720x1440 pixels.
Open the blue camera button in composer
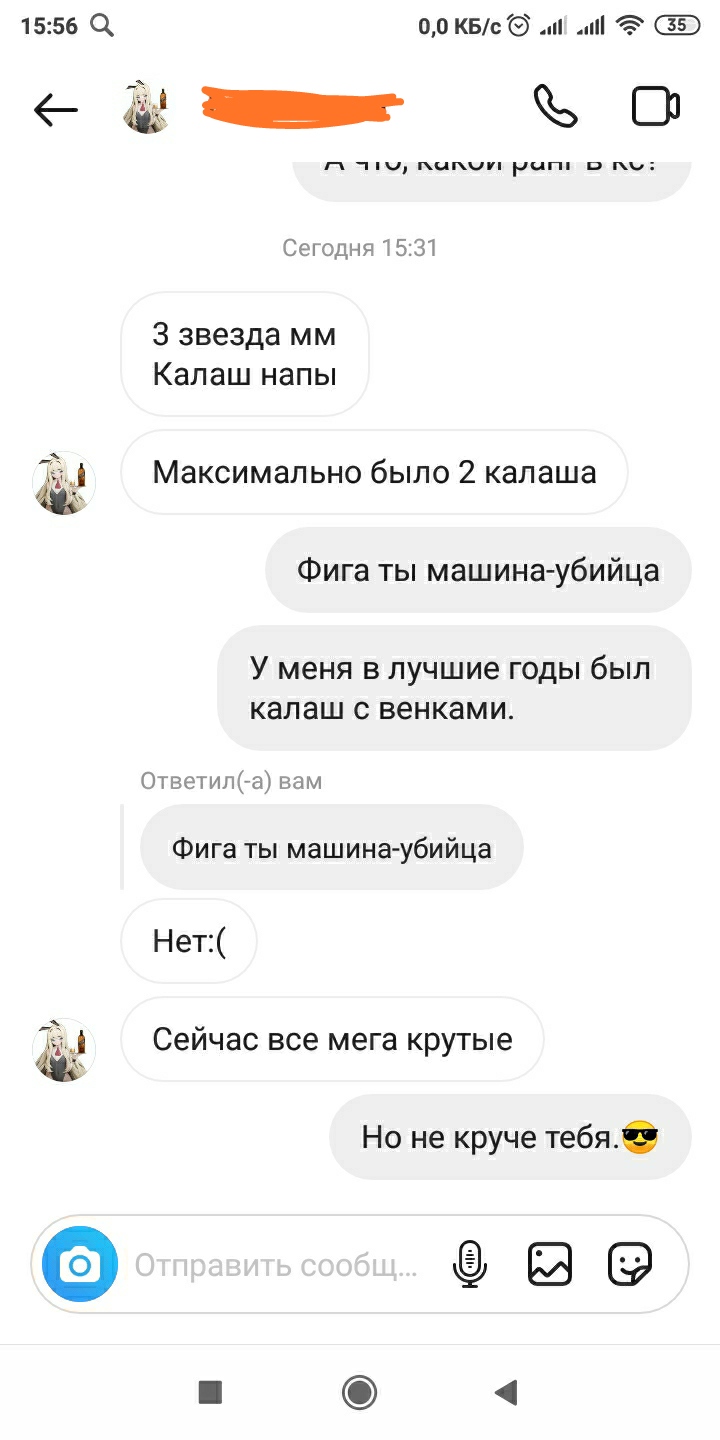[x=80, y=1267]
